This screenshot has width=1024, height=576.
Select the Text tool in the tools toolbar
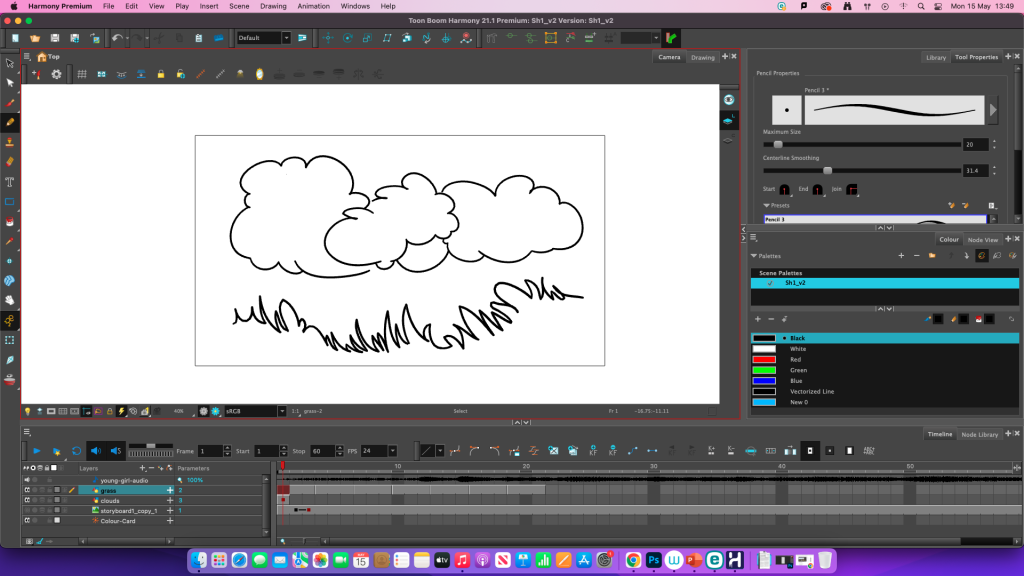(x=10, y=181)
